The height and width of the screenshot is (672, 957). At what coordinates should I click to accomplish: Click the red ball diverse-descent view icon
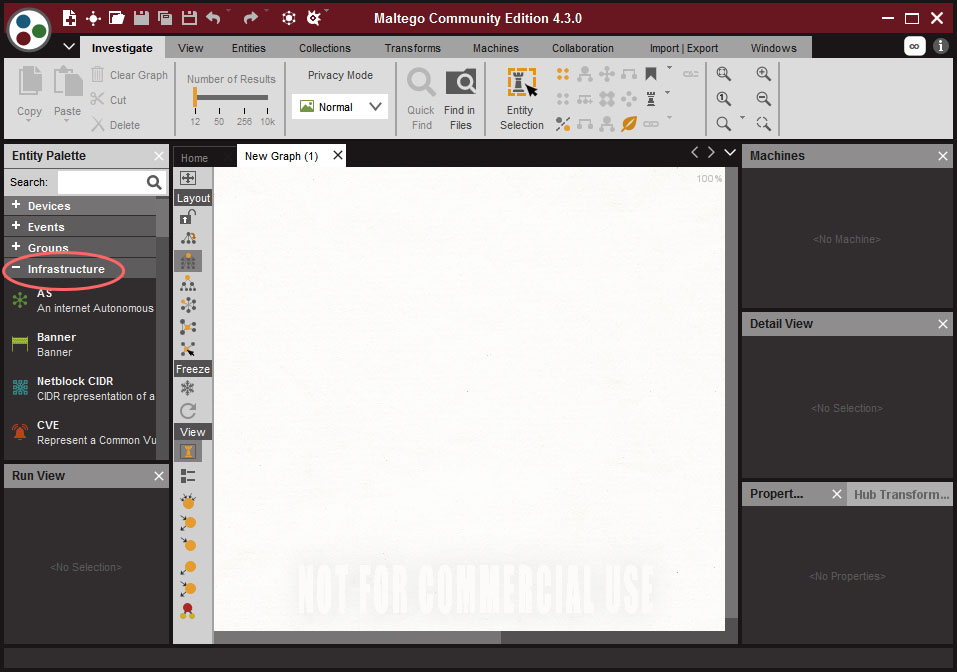pyautogui.click(x=187, y=610)
